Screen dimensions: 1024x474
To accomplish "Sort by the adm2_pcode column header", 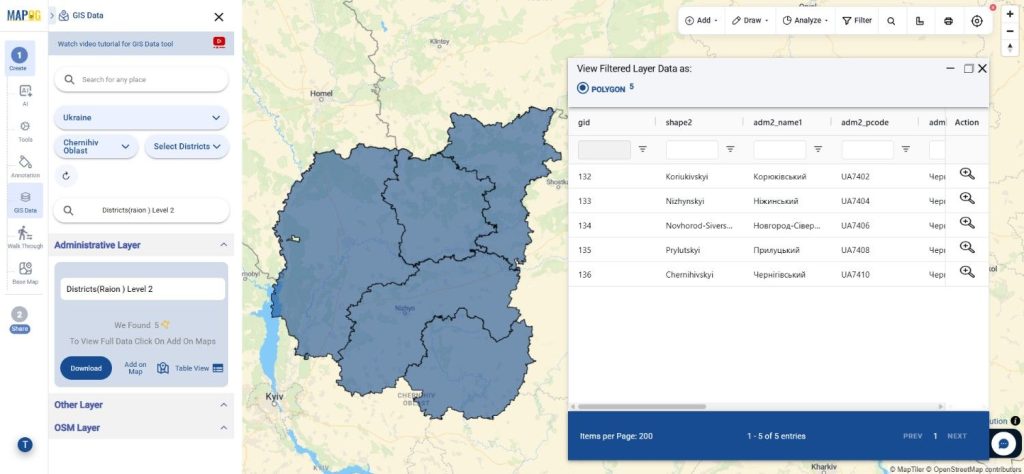I will pos(865,122).
